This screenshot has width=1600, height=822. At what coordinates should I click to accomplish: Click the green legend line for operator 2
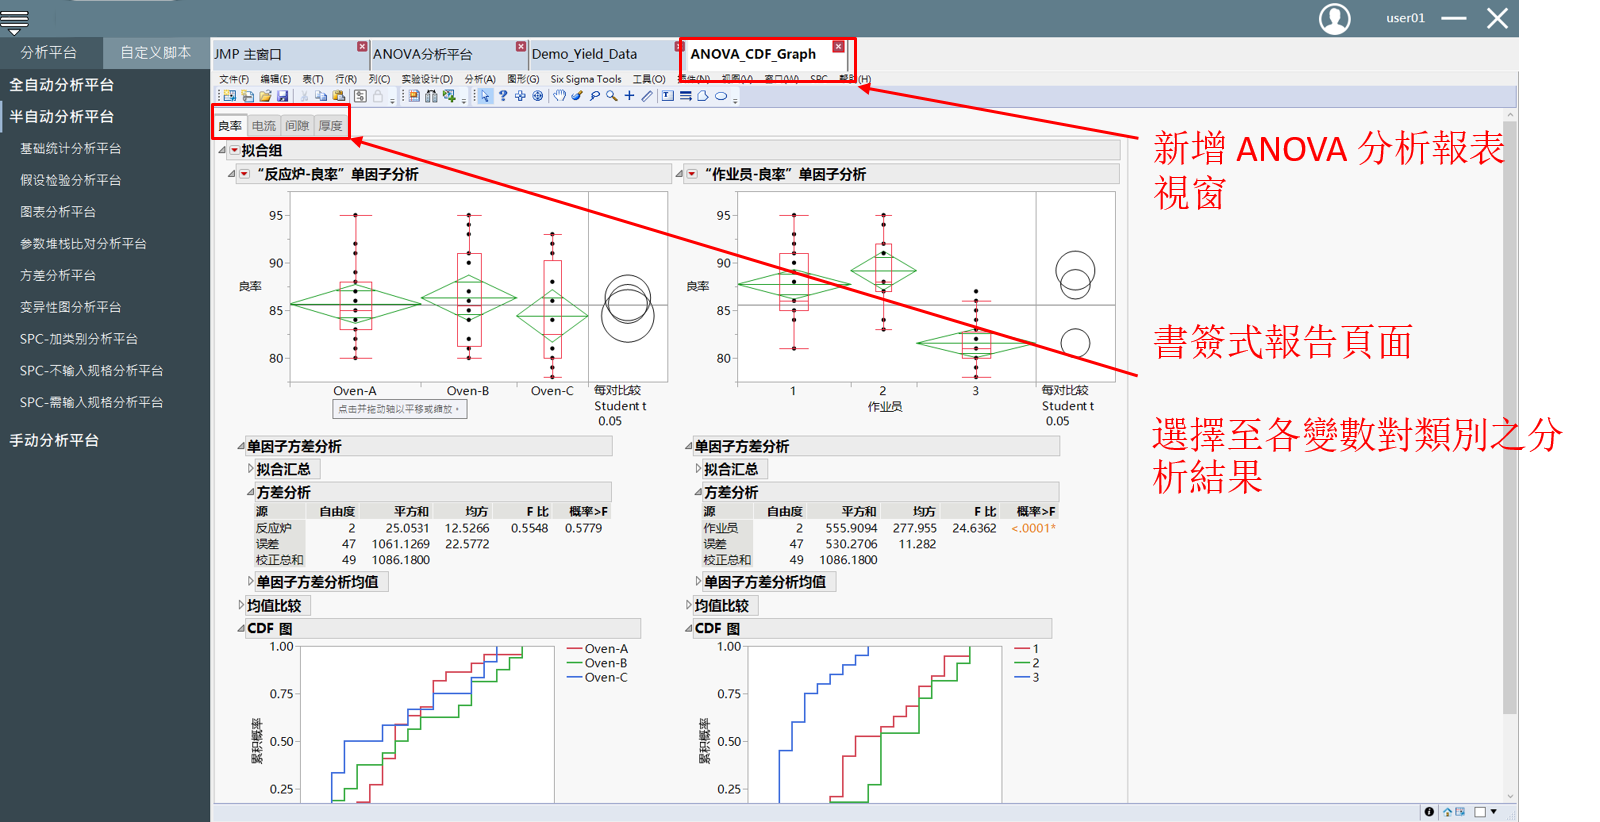pyautogui.click(x=1022, y=663)
